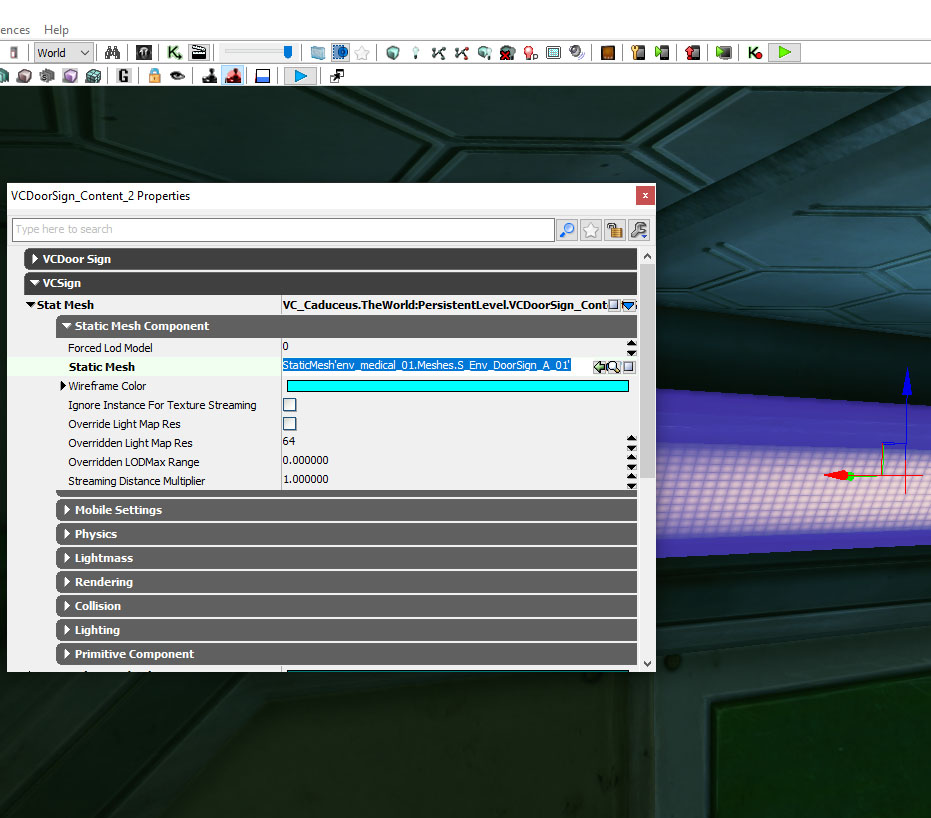Screen dimensions: 931x818
Task: Collapse the Static Mesh Component section
Action: pos(66,326)
